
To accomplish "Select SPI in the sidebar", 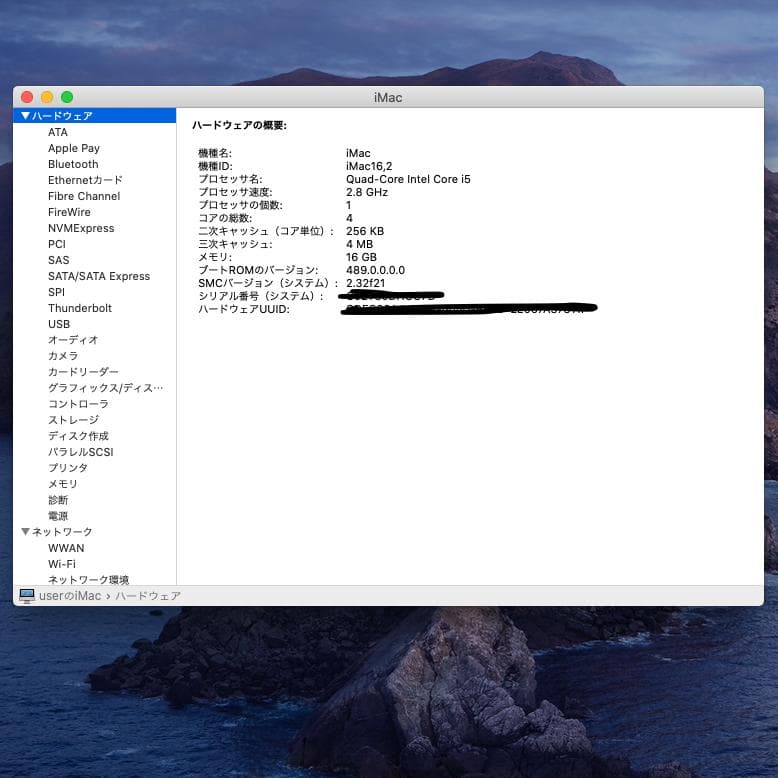I will pyautogui.click(x=56, y=292).
